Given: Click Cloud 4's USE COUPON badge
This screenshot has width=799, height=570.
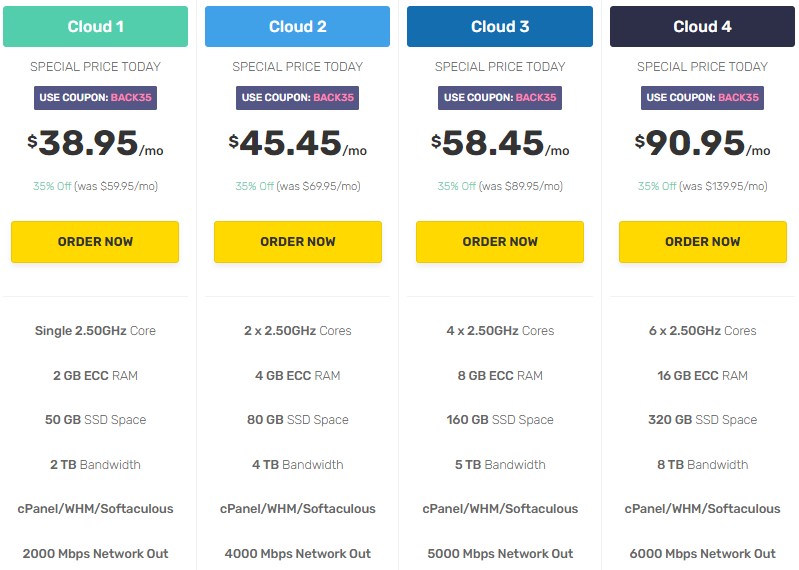Looking at the screenshot, I should 702,98.
